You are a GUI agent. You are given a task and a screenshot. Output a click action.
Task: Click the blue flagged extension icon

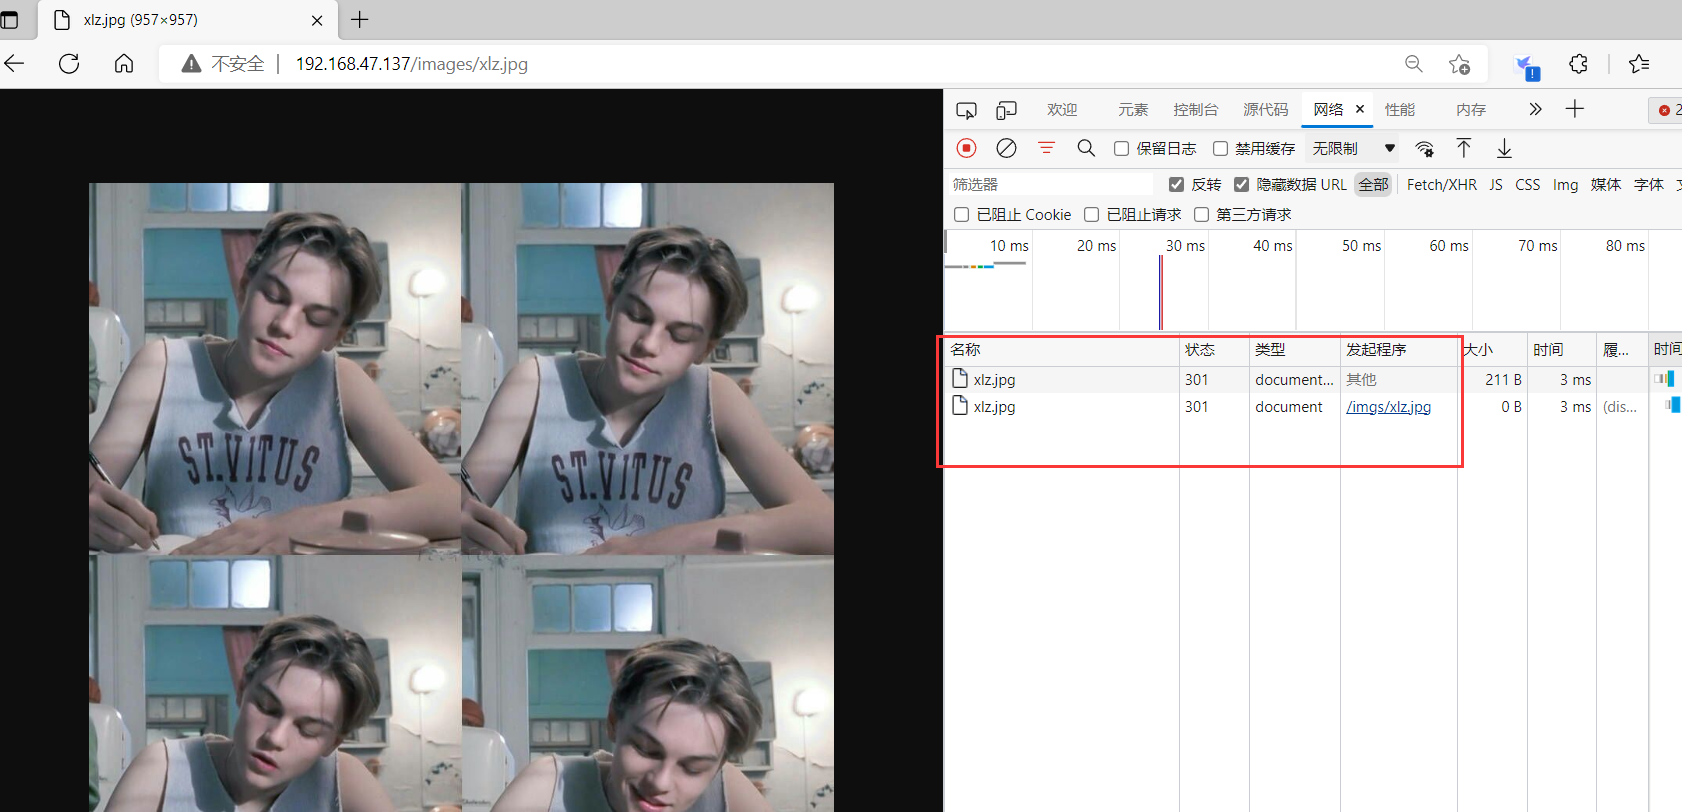point(1527,67)
